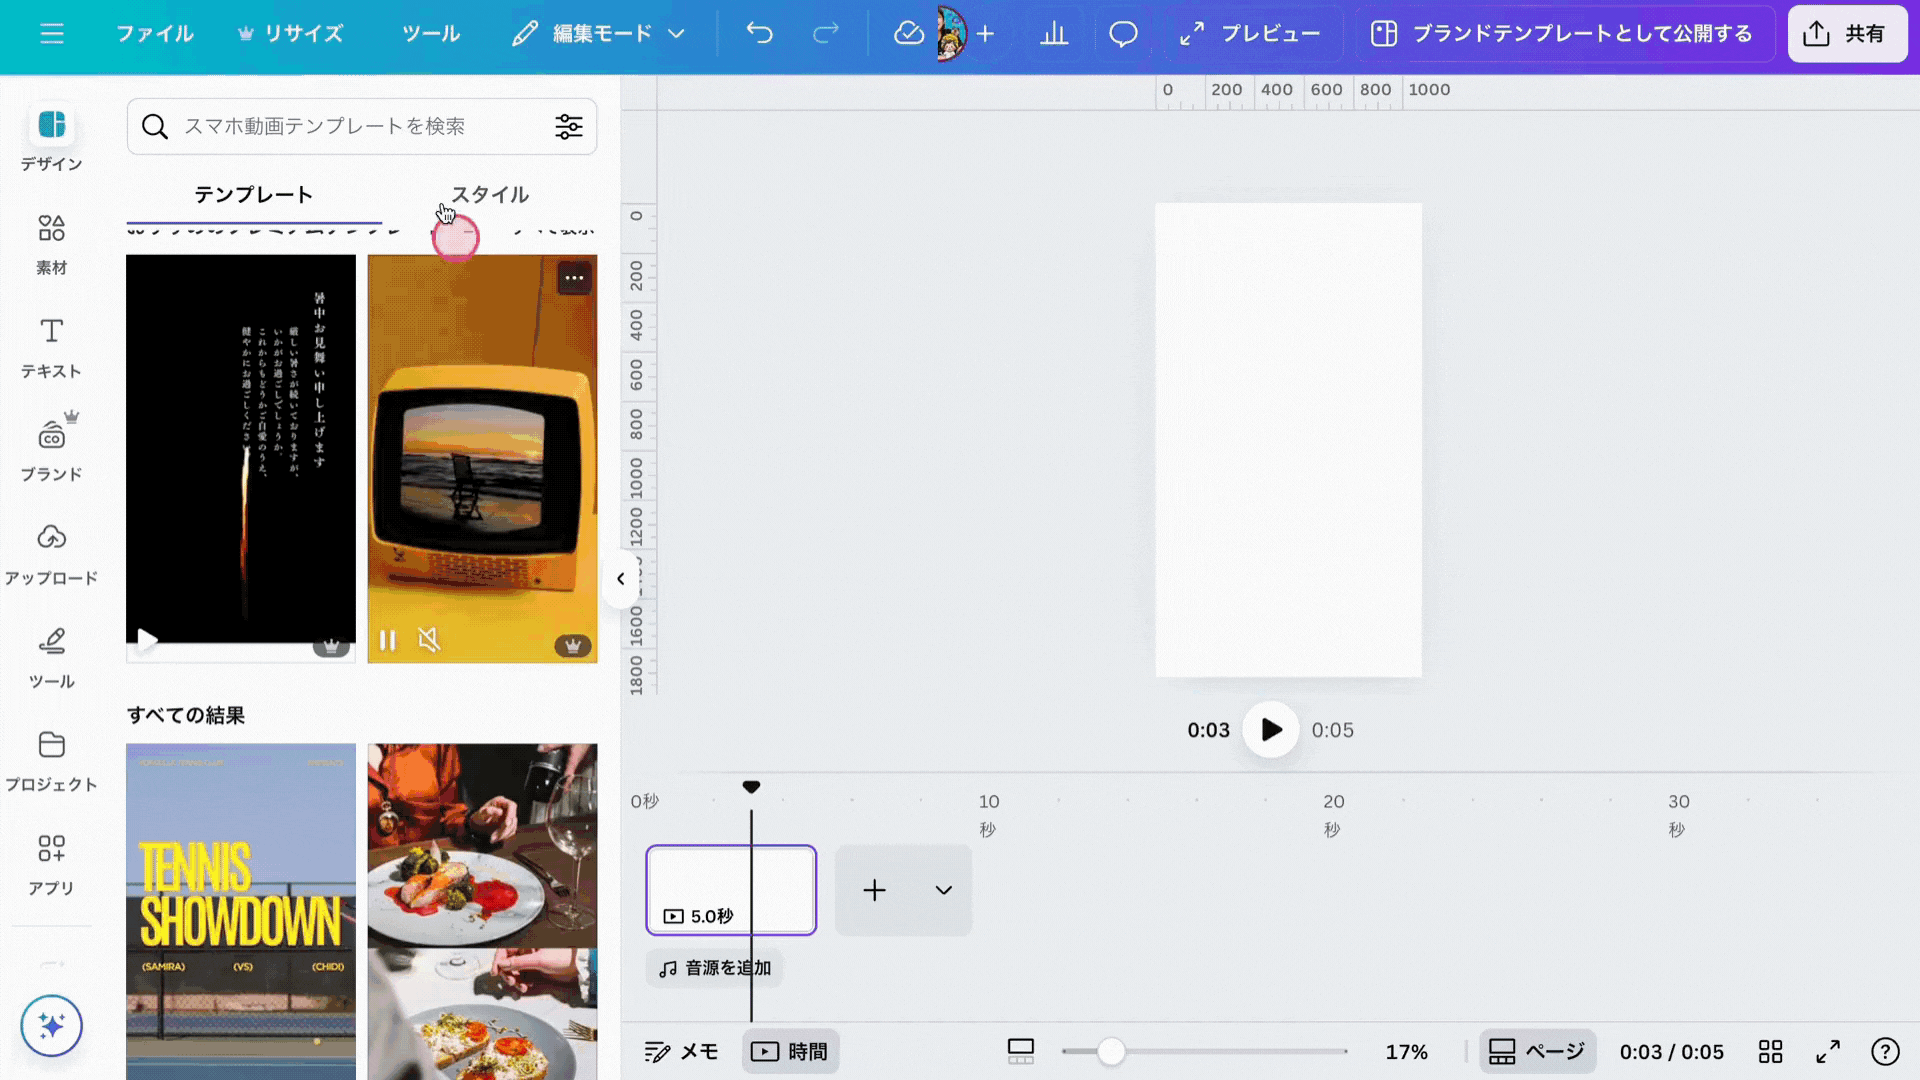Pause the yellow TV template video

[388, 640]
